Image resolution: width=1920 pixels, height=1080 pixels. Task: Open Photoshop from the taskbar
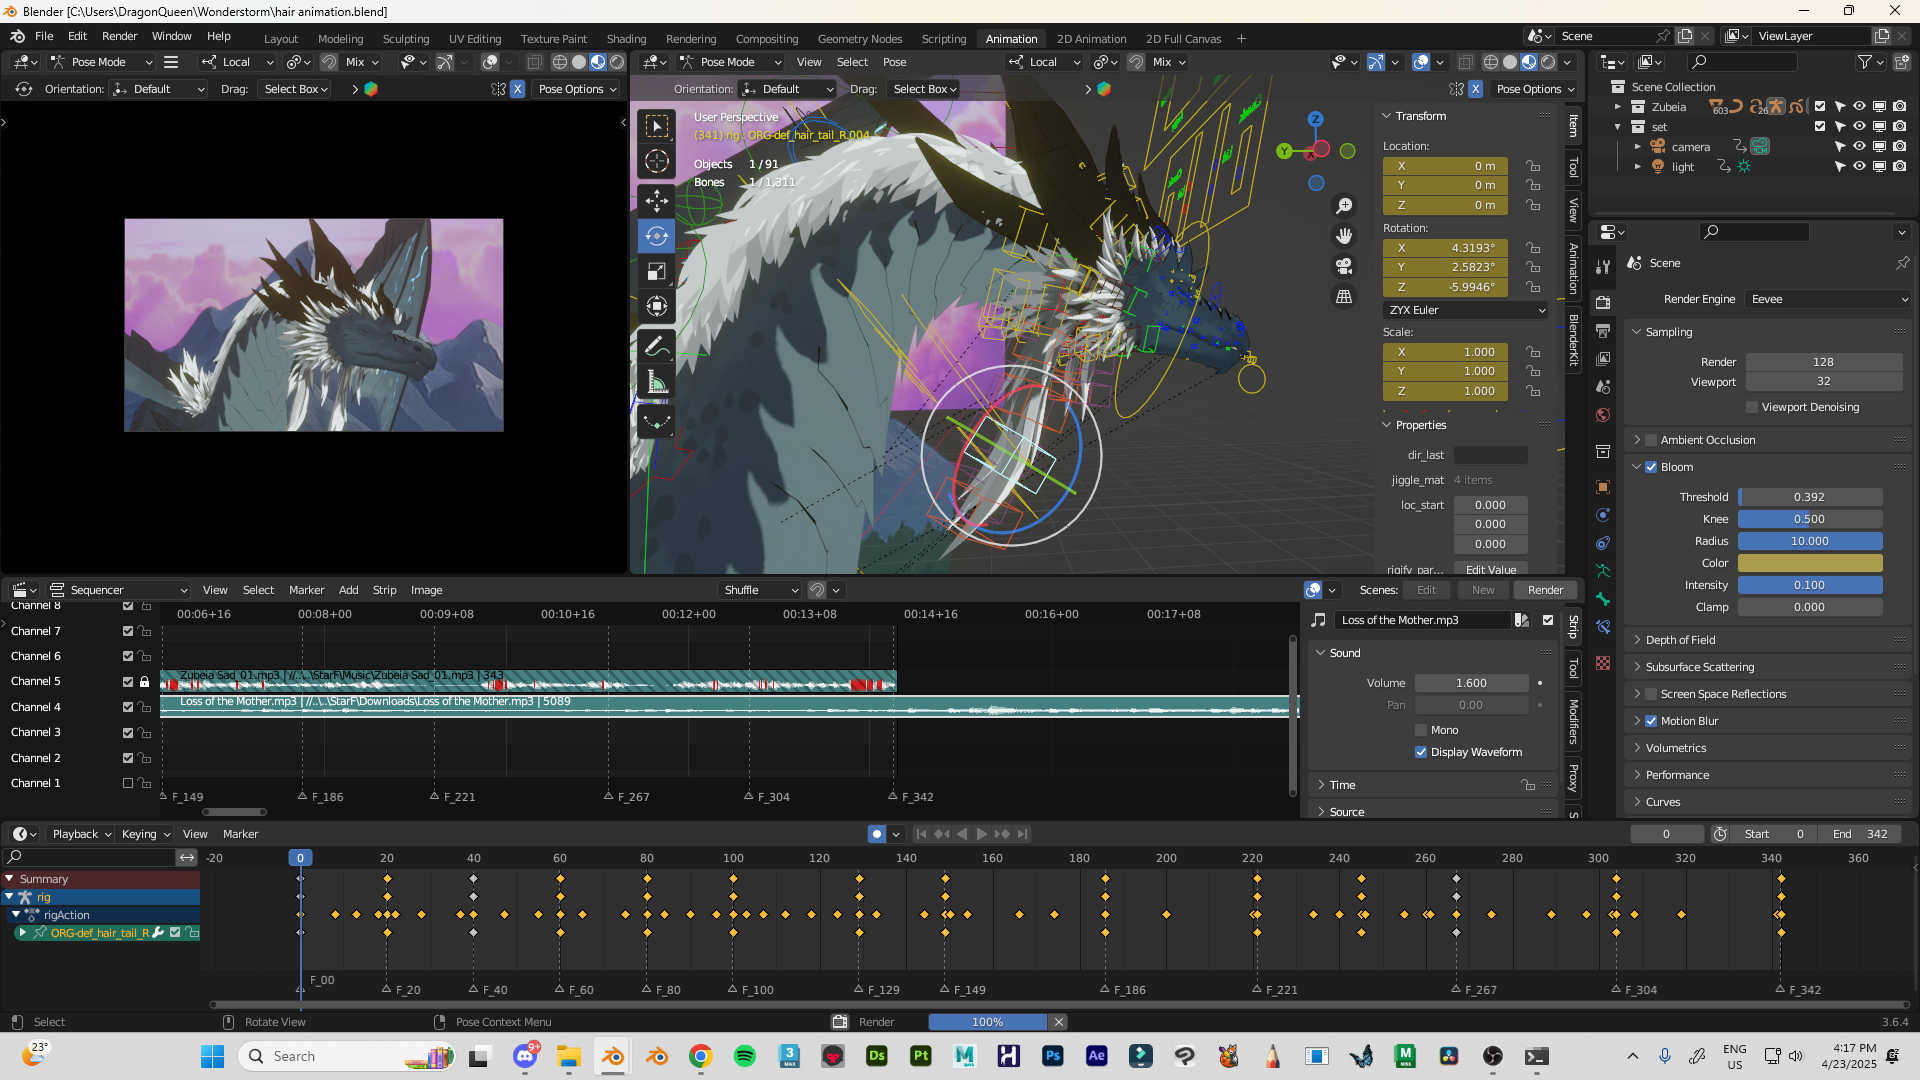pyautogui.click(x=1053, y=1056)
